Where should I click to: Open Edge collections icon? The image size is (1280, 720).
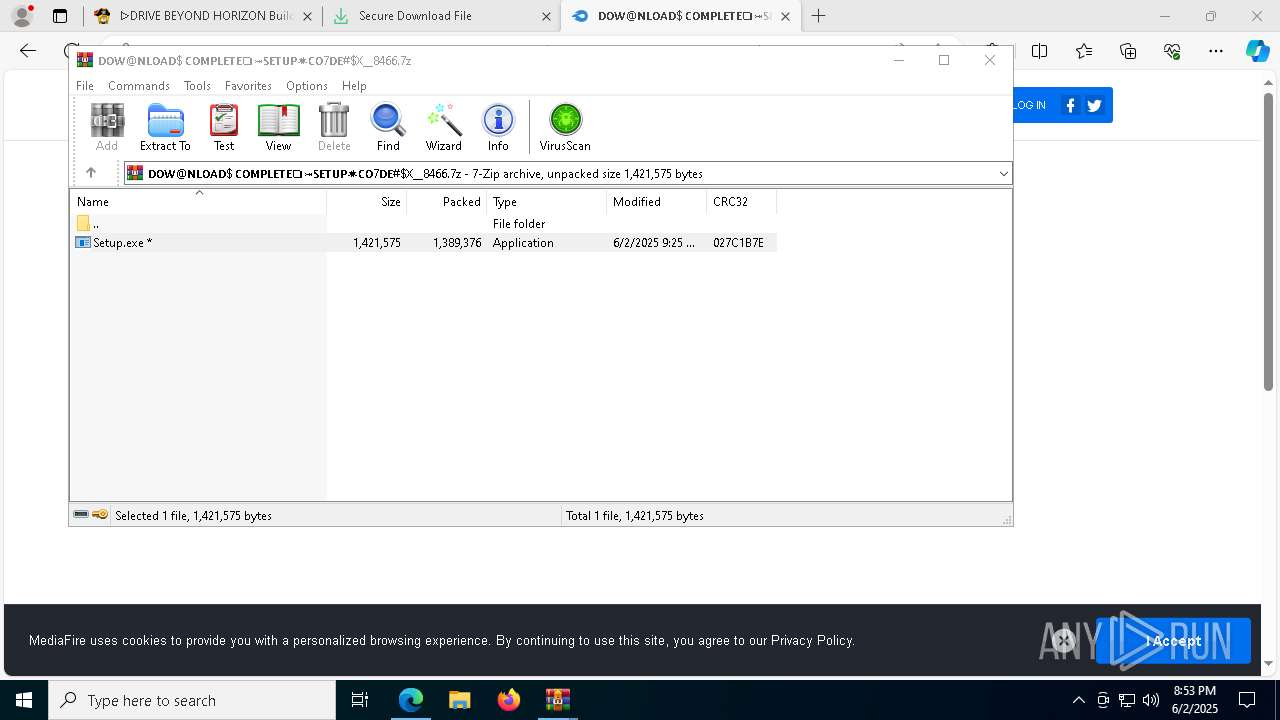(1128, 51)
